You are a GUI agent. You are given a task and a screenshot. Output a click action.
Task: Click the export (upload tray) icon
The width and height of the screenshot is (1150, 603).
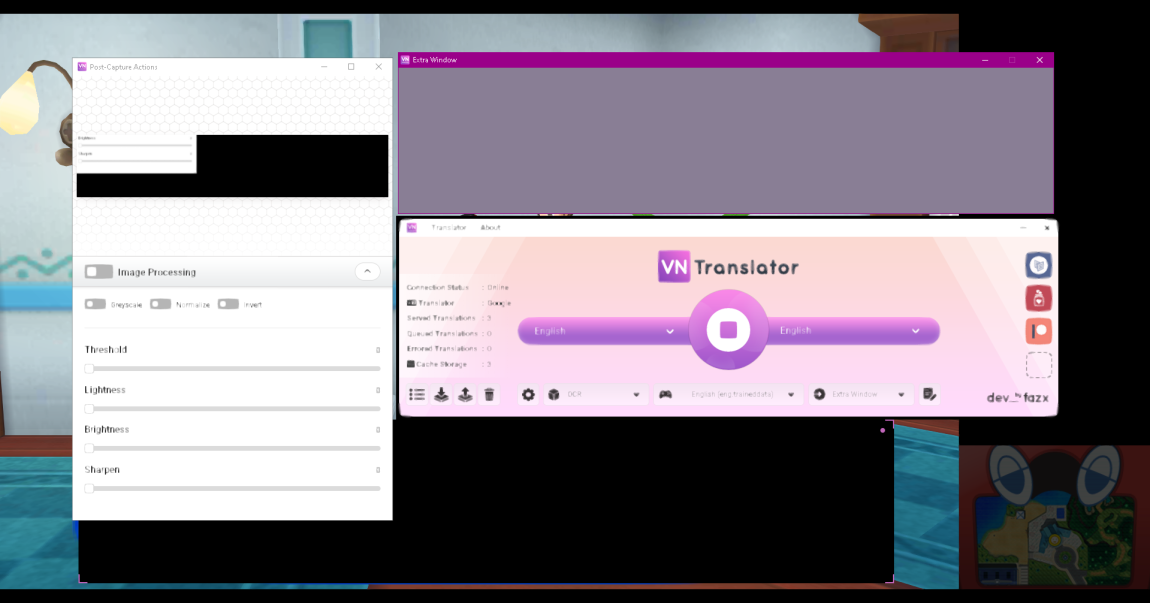[x=465, y=395]
